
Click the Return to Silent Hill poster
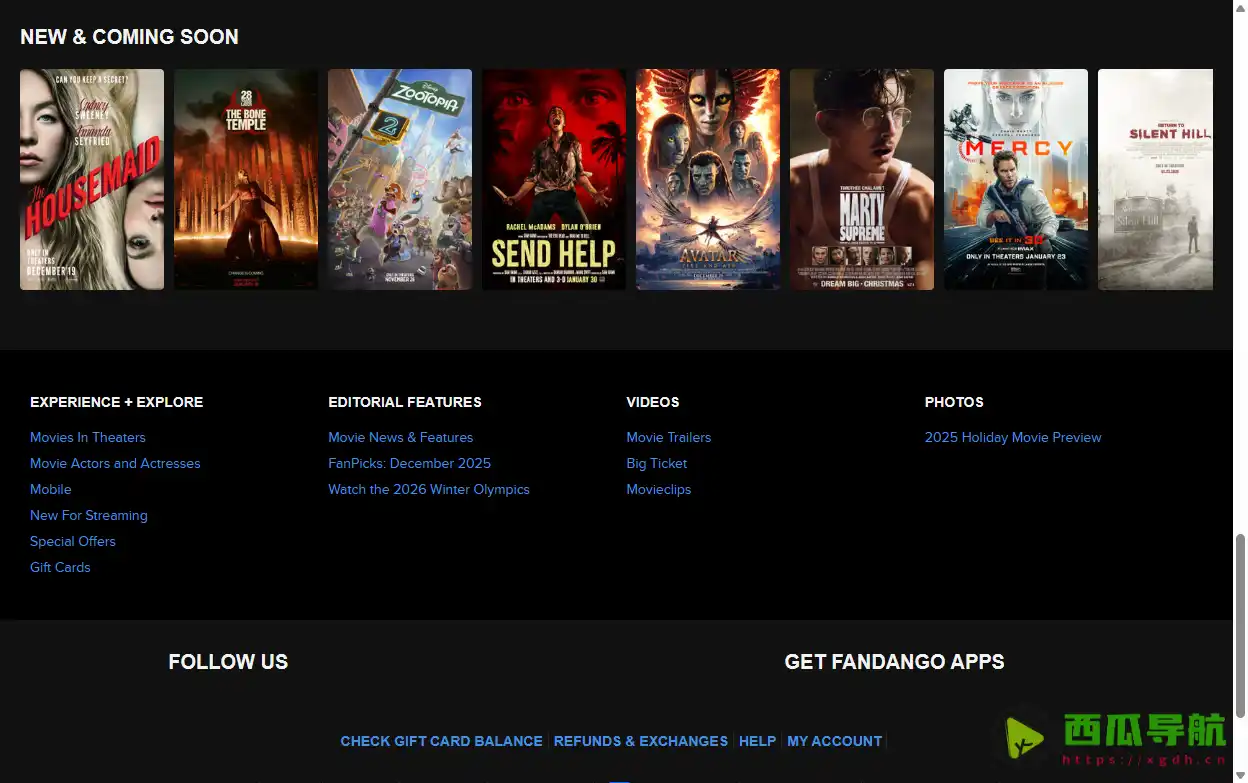point(1155,180)
